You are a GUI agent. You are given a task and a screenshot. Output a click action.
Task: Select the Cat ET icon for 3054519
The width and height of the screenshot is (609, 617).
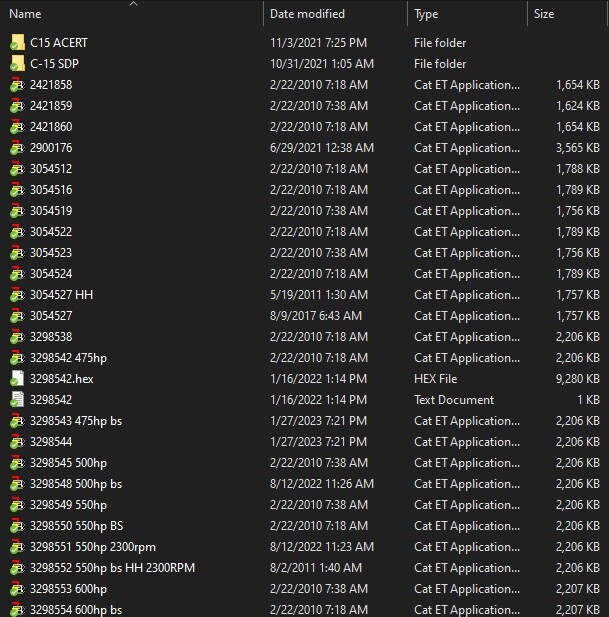point(17,211)
